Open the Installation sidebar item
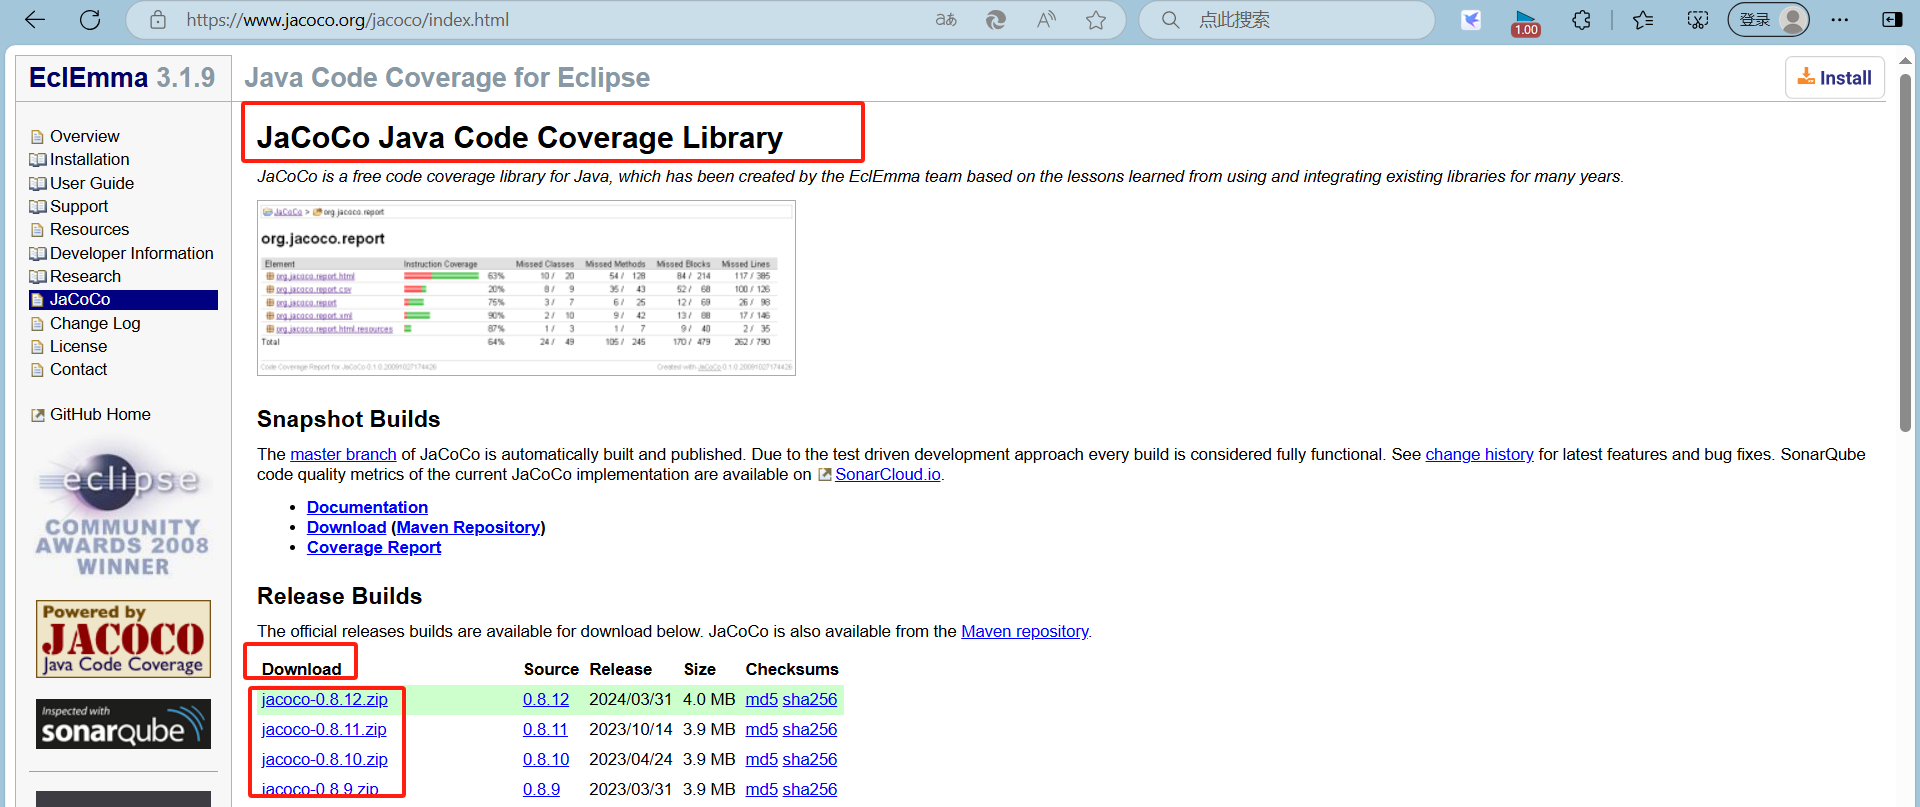Viewport: 1920px width, 807px height. pyautogui.click(x=89, y=159)
